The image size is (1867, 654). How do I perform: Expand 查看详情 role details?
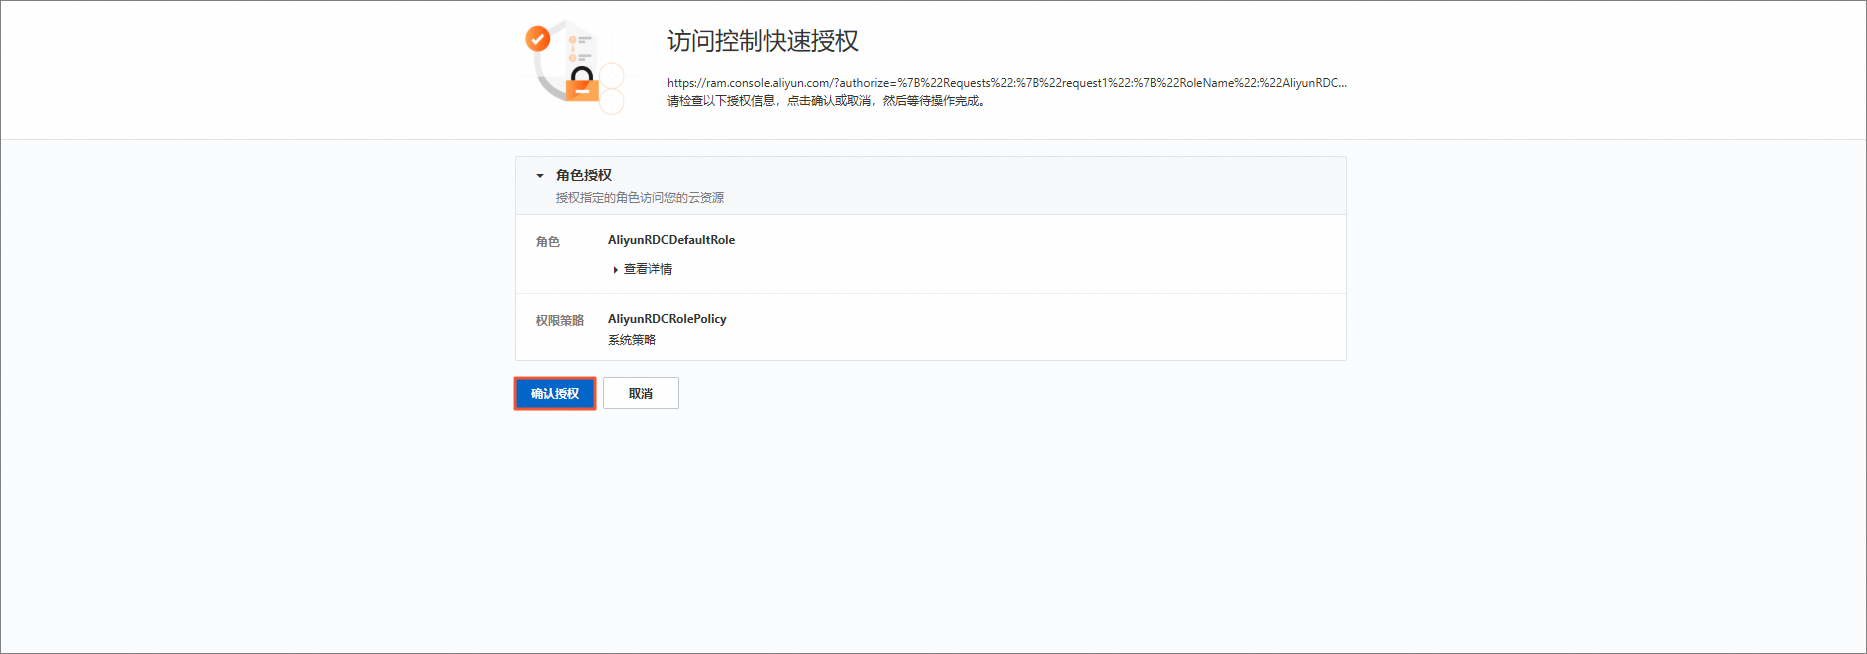click(642, 269)
